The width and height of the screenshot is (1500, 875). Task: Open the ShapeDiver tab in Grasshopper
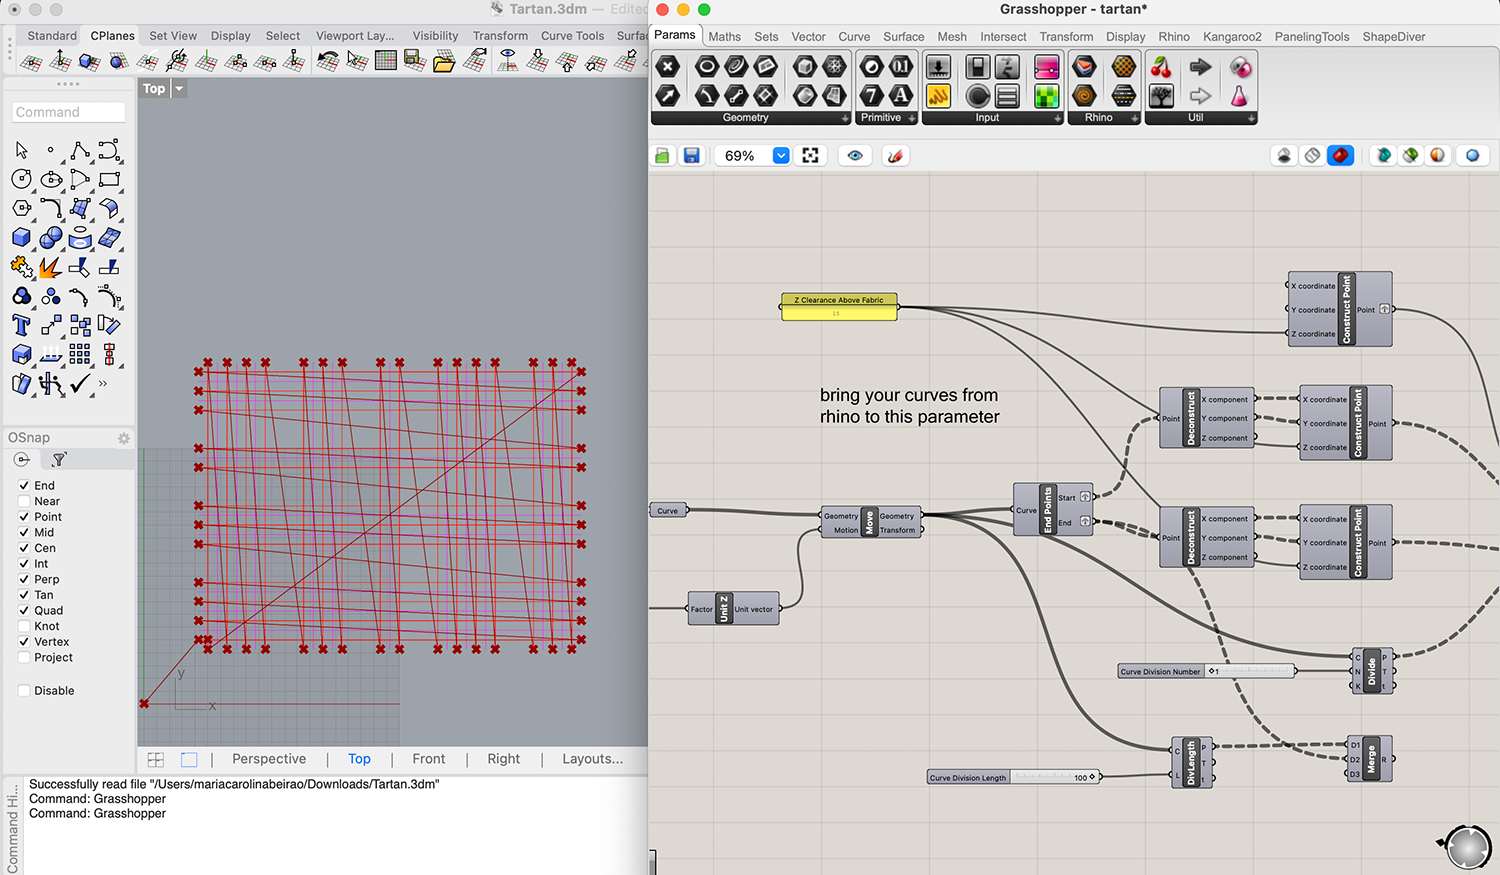click(x=1394, y=37)
